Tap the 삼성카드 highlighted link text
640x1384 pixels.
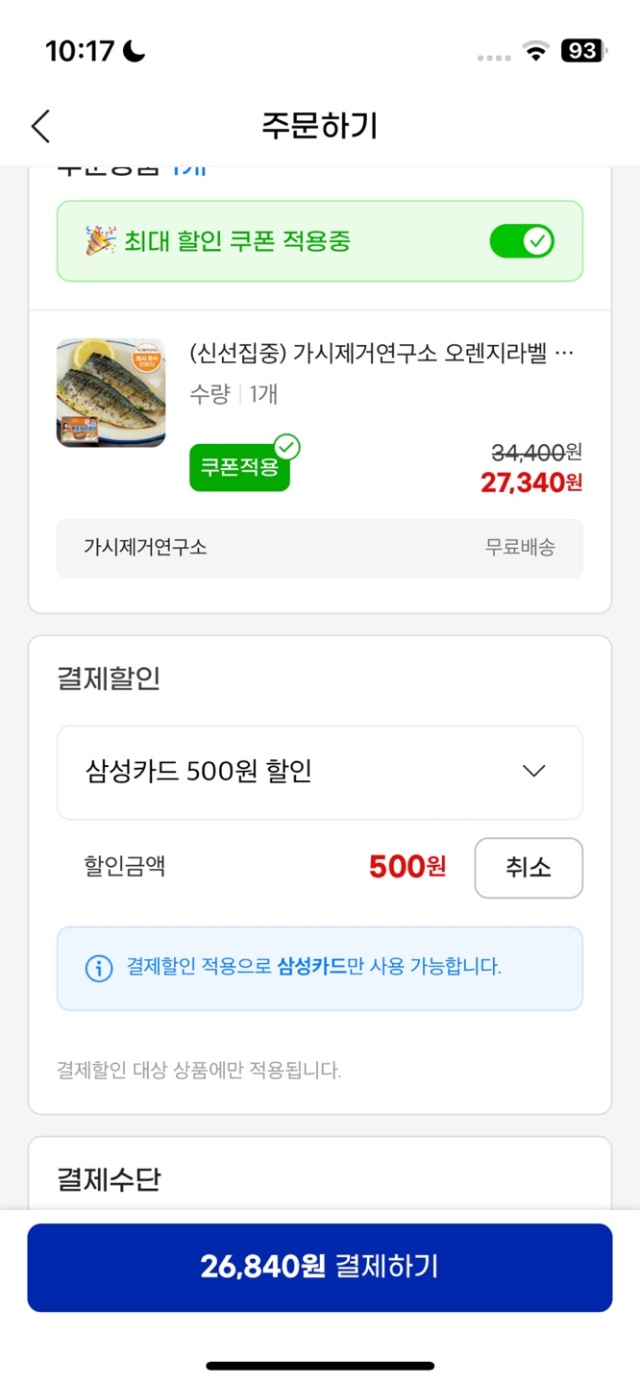(311, 967)
